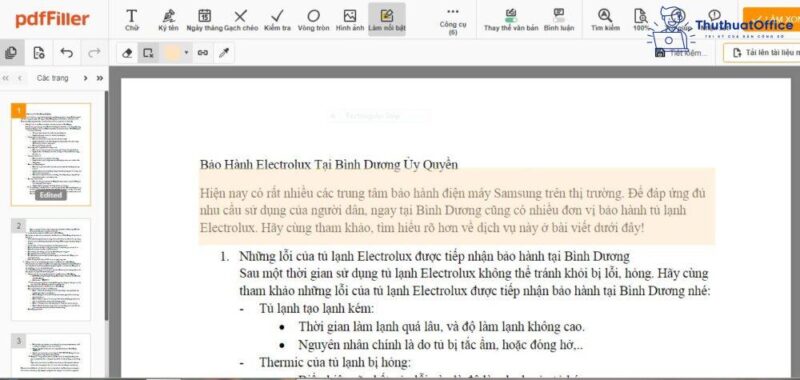800x380 pixels.
Task: Click the Edited badge on page 1 thumbnail
Action: click(51, 195)
